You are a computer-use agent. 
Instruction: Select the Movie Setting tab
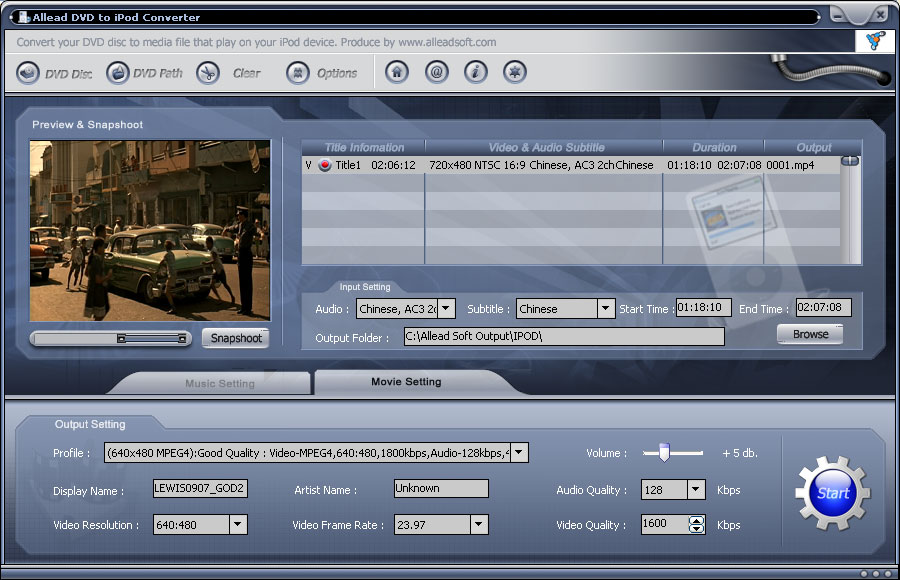[x=404, y=382]
